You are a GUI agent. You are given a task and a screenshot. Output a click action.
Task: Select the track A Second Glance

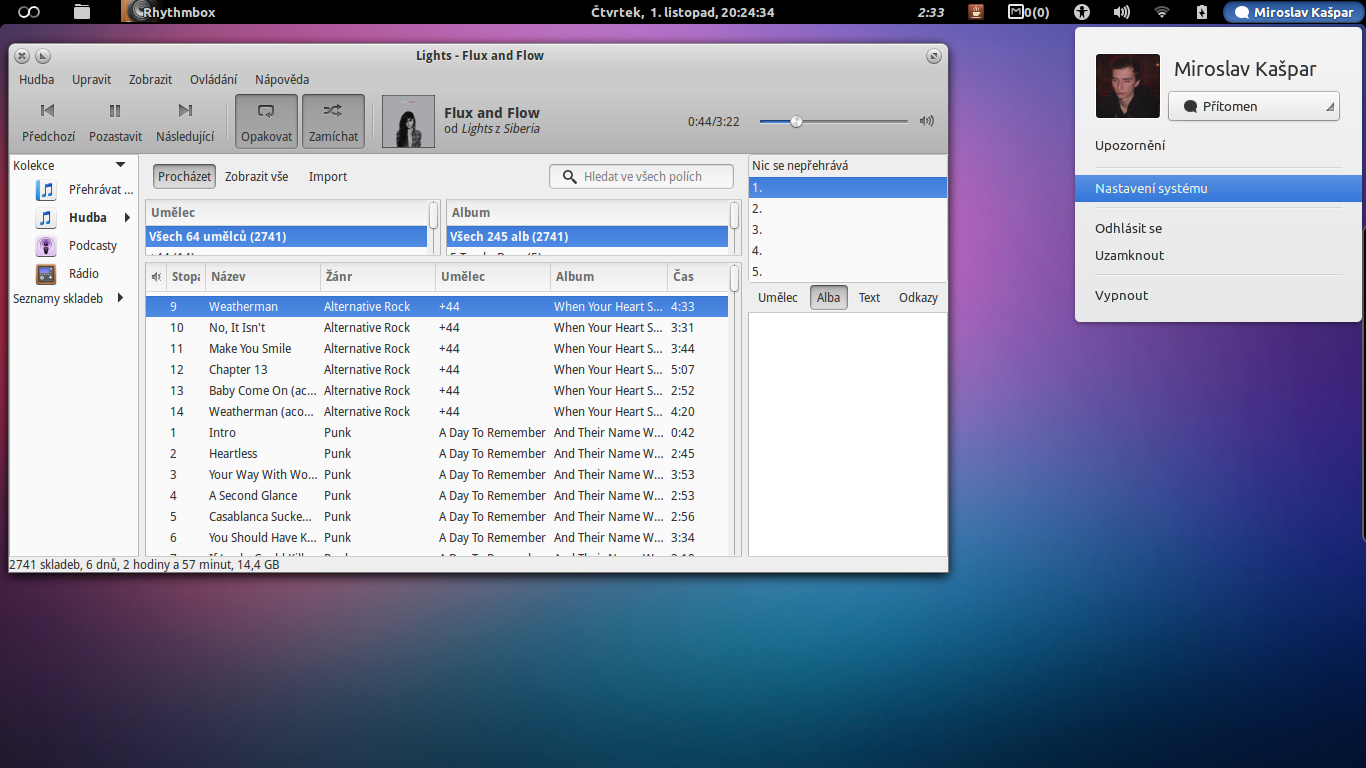437,496
